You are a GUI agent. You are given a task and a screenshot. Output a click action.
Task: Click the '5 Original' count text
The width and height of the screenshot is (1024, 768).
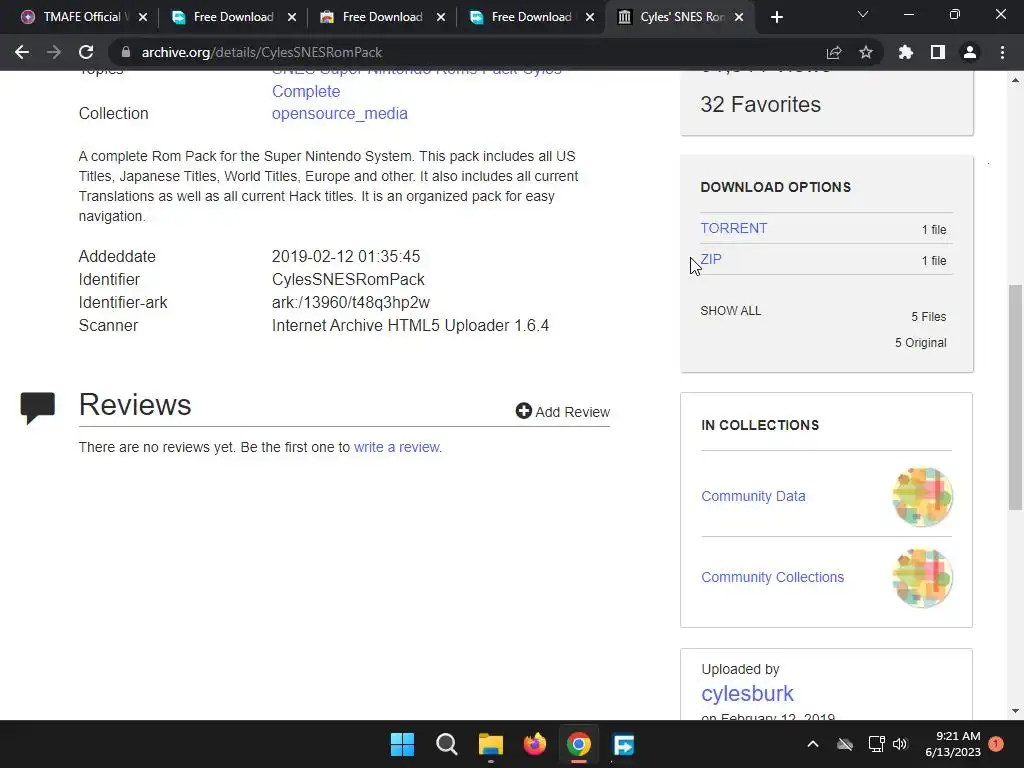(x=920, y=343)
